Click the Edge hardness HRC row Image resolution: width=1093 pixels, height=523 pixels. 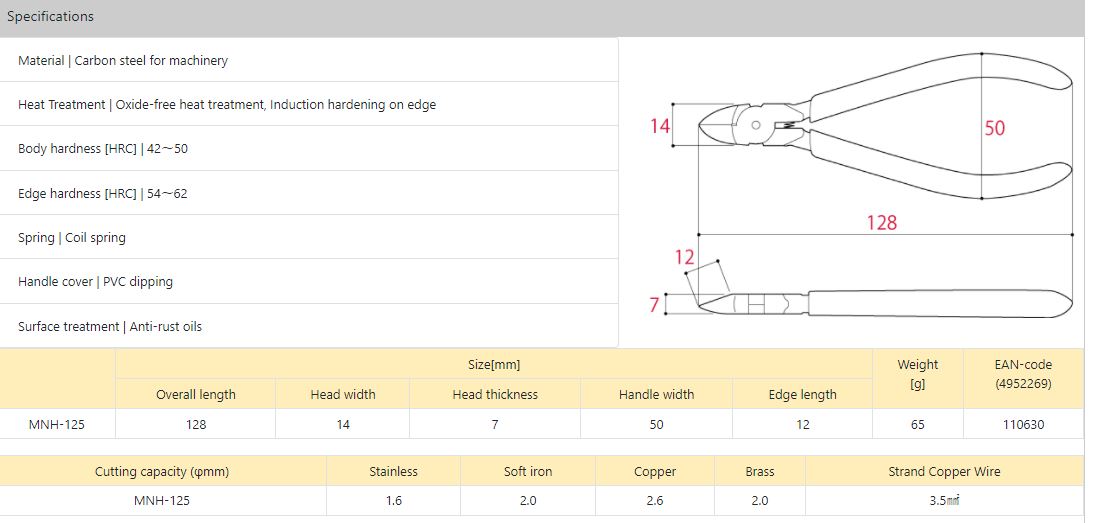pyautogui.click(x=103, y=194)
